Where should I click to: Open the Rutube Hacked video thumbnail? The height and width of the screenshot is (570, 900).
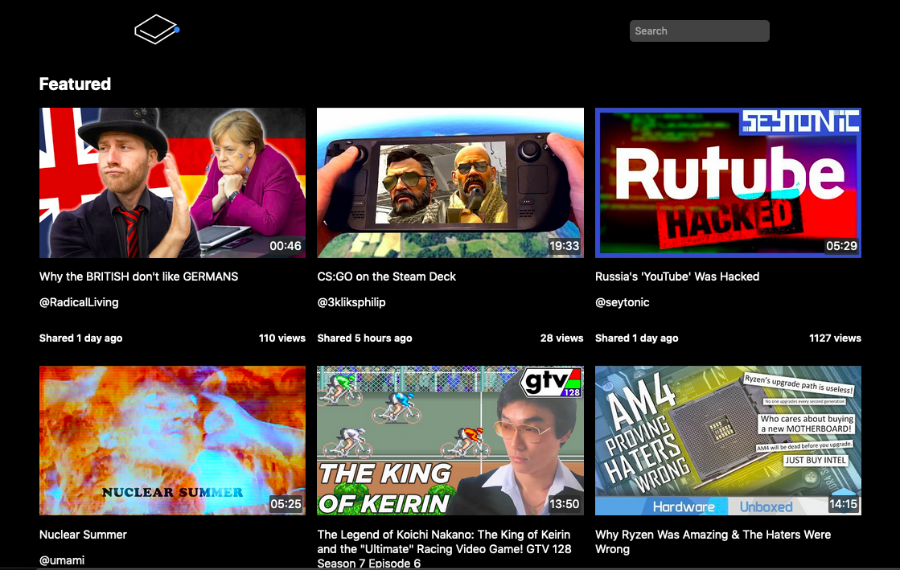[x=728, y=183]
